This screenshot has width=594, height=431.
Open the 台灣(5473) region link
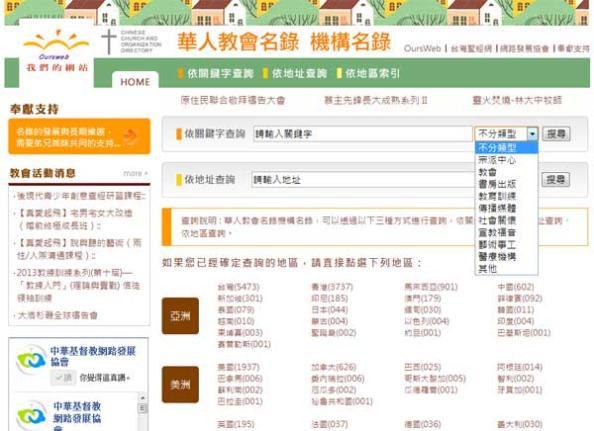(238, 287)
